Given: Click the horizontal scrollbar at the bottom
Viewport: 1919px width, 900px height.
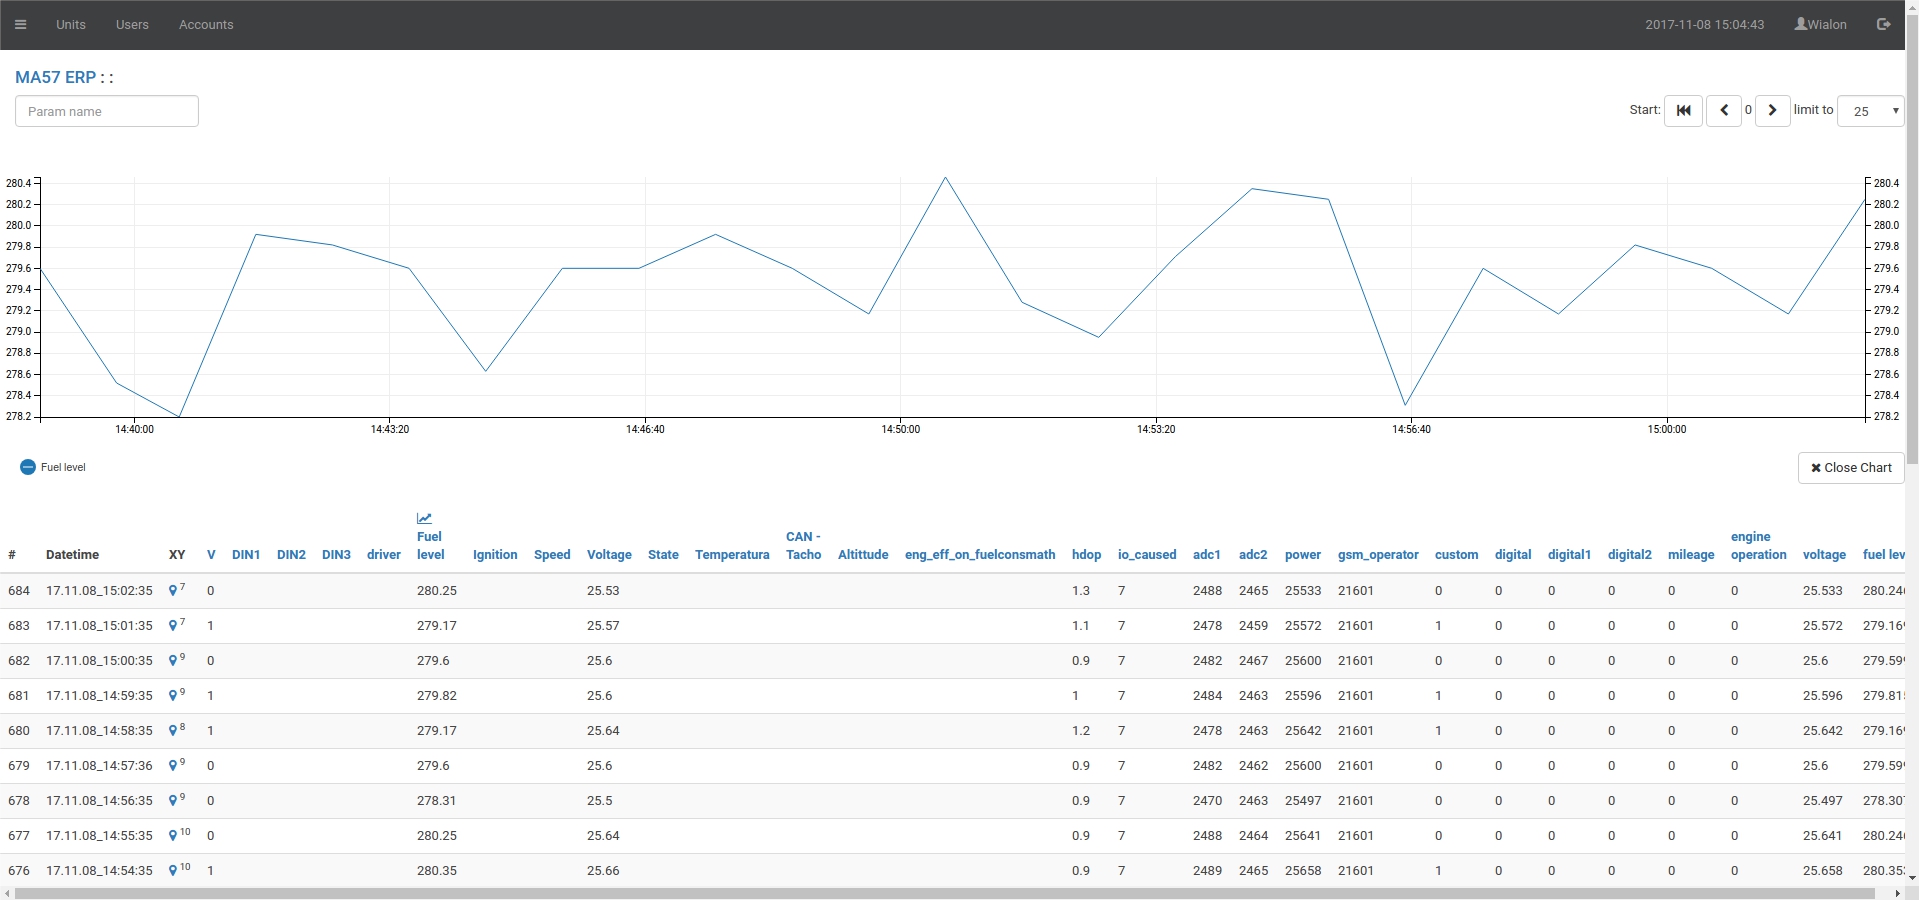Looking at the screenshot, I should pos(950,893).
